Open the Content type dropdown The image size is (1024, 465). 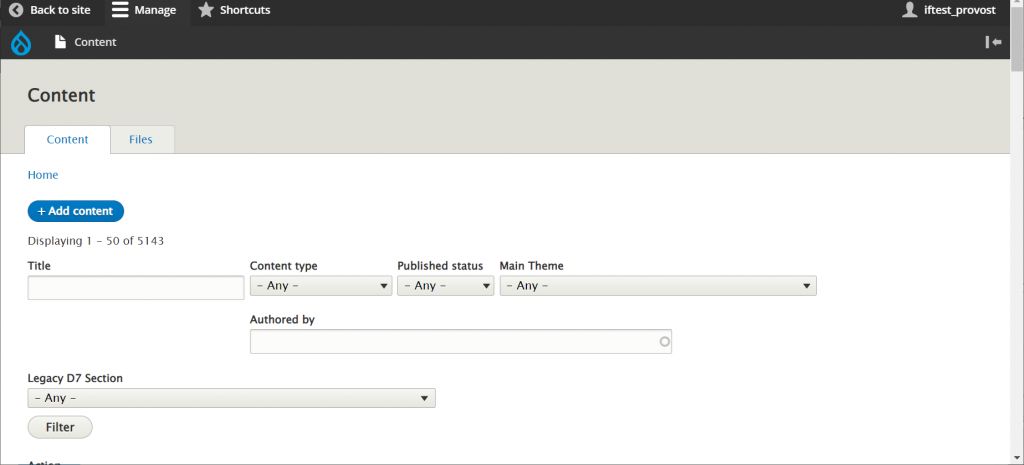(321, 286)
